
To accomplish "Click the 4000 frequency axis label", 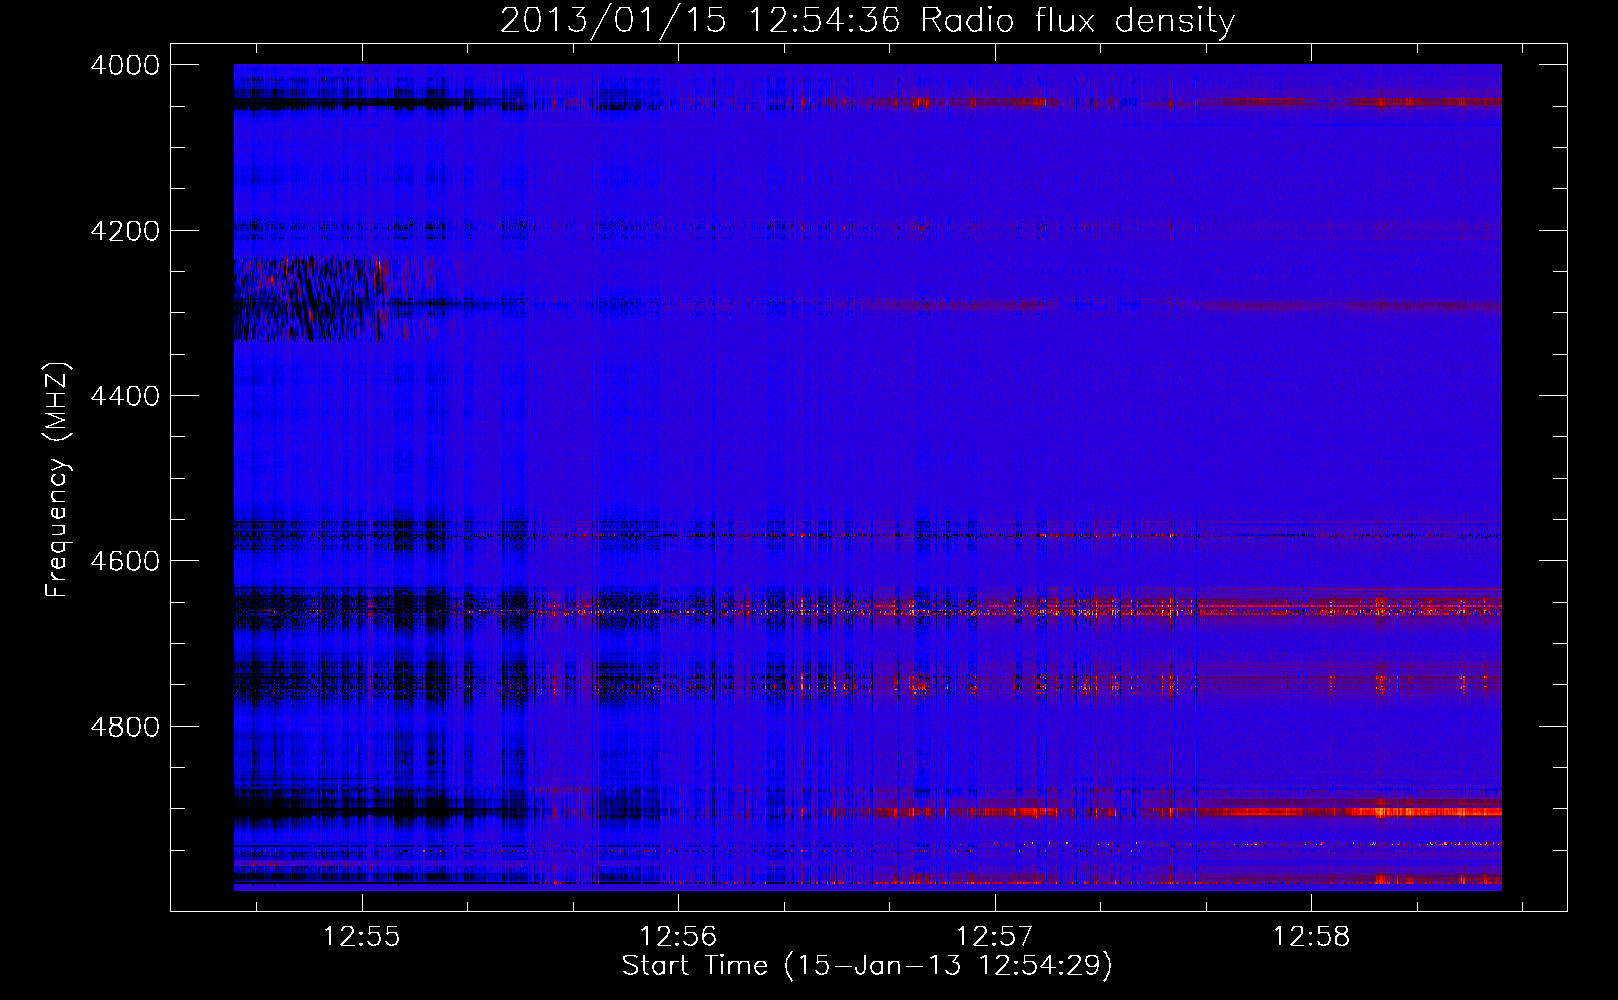I will click(x=125, y=65).
